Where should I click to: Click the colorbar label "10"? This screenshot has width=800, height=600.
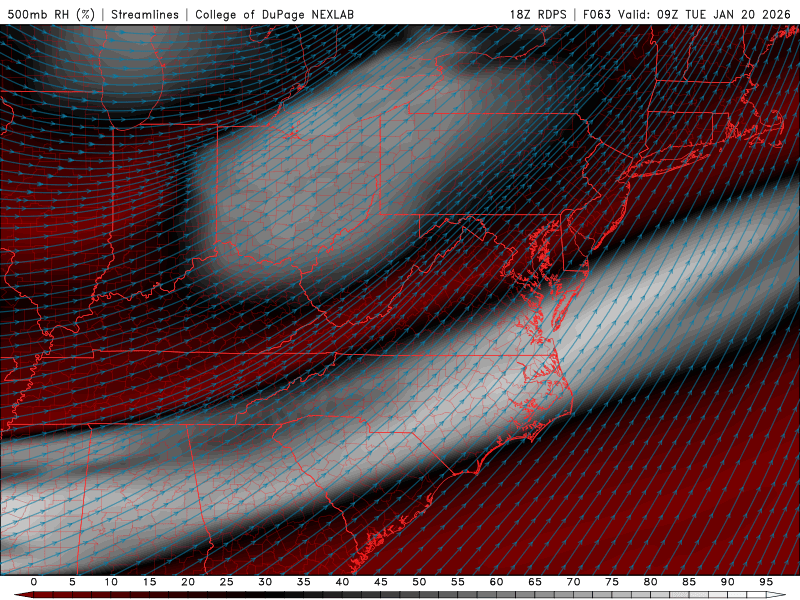click(111, 582)
